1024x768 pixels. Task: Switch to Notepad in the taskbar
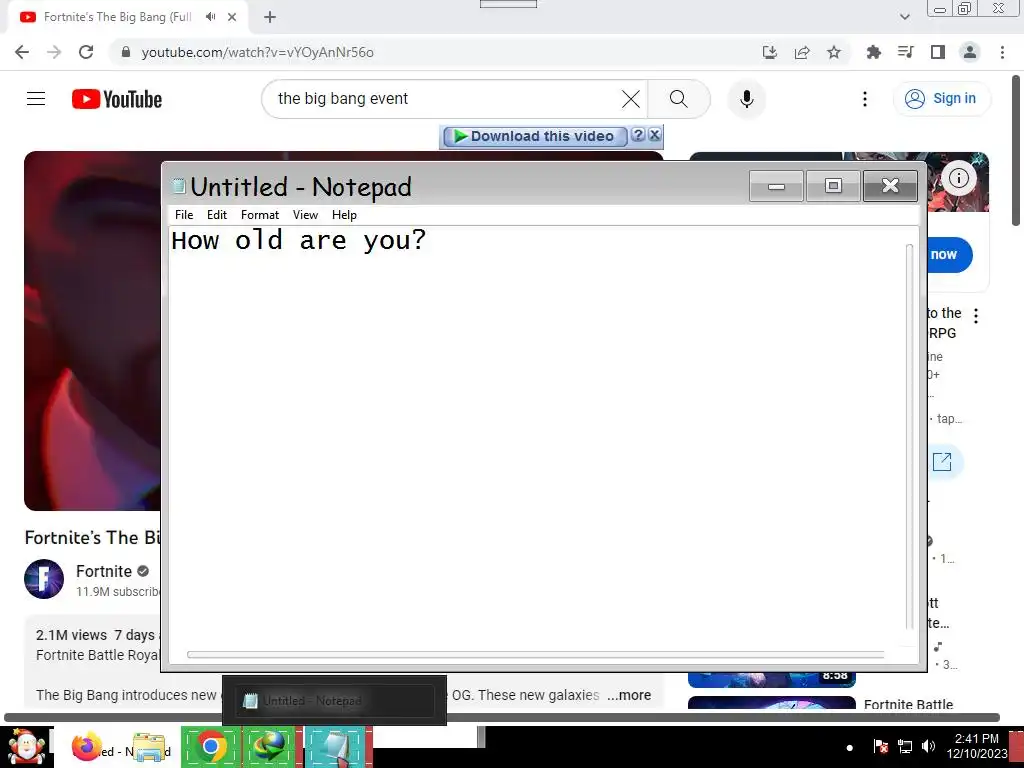(338, 746)
